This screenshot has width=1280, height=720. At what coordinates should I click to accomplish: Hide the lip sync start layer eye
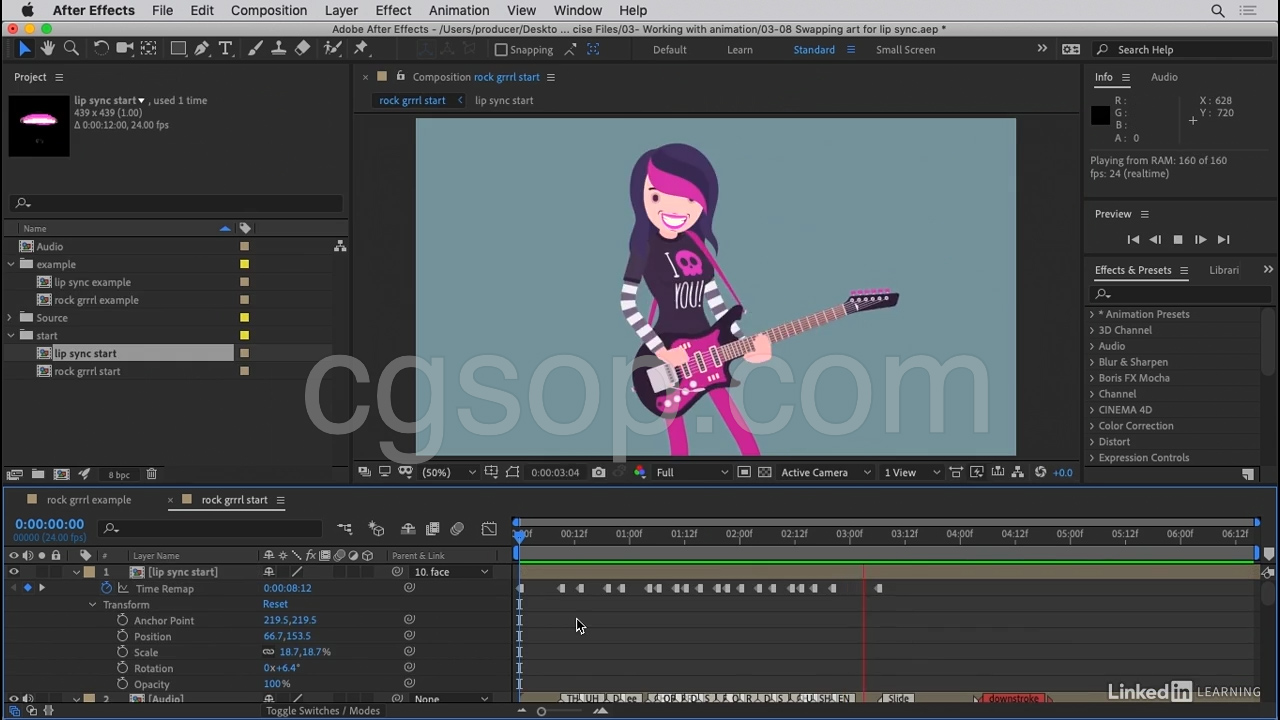click(14, 572)
